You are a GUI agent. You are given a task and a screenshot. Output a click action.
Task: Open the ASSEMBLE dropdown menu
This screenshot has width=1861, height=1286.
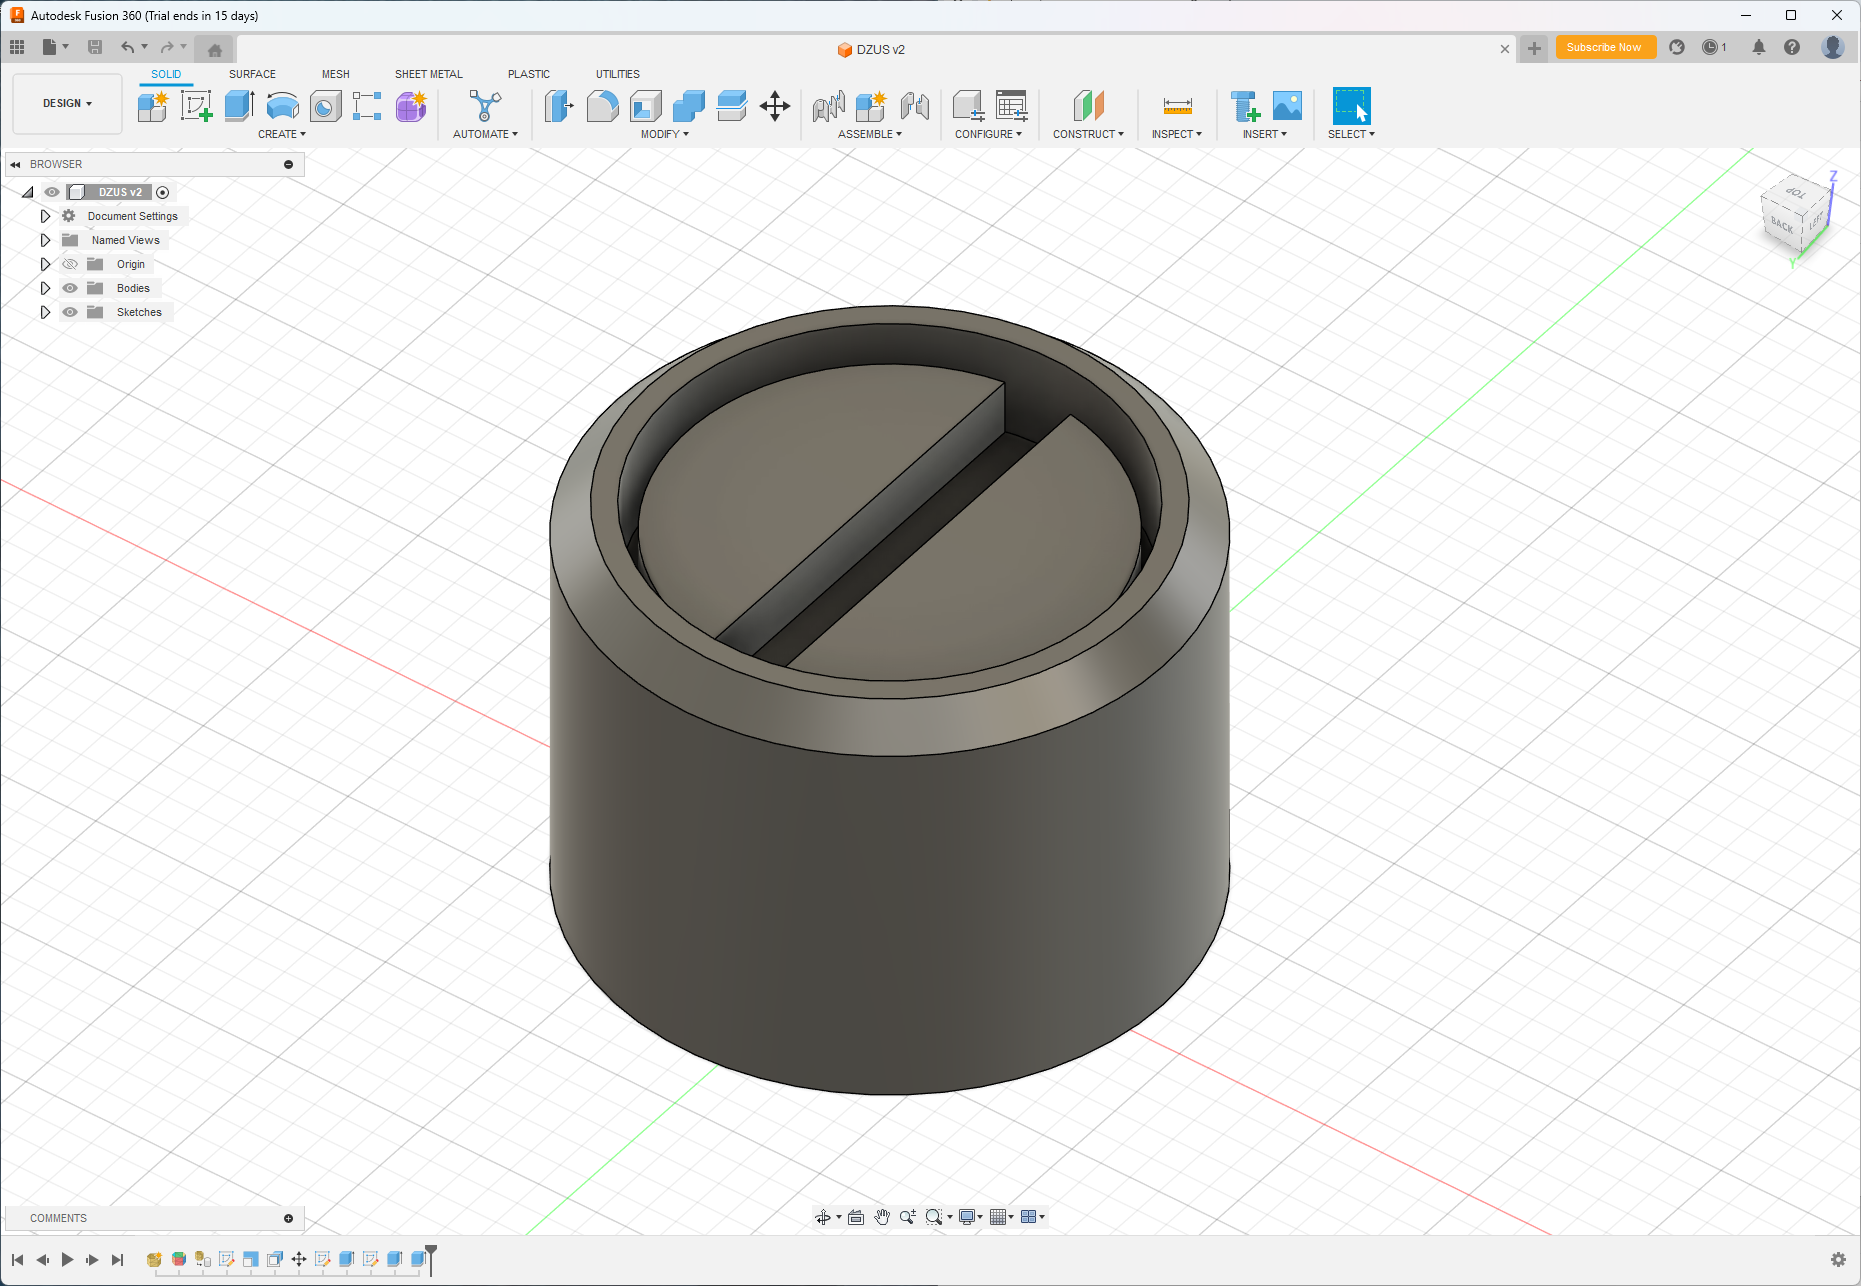(870, 134)
